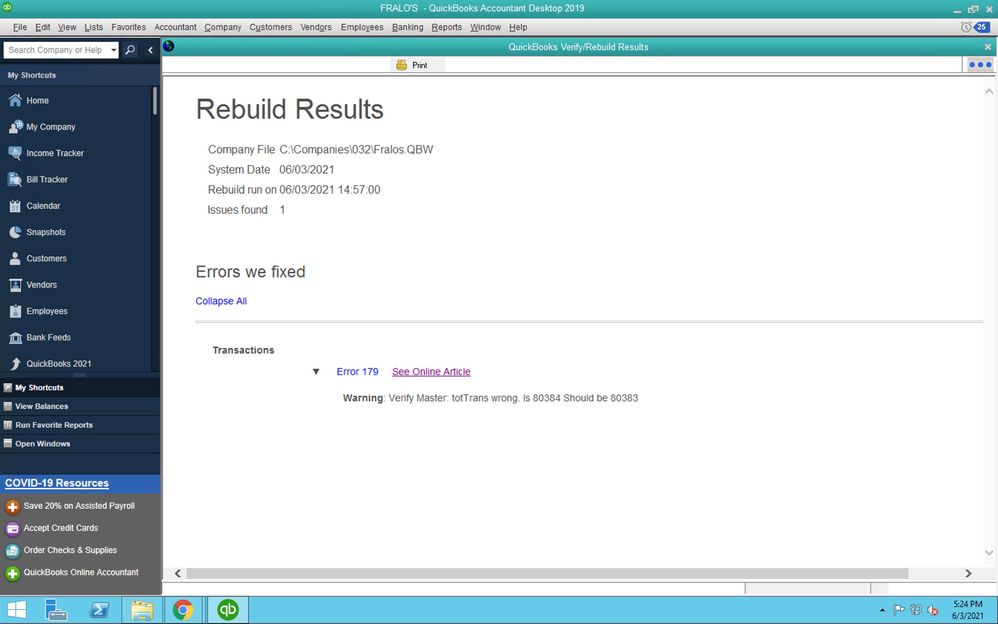Open the See Online Article link
The height and width of the screenshot is (624, 998).
coord(431,372)
